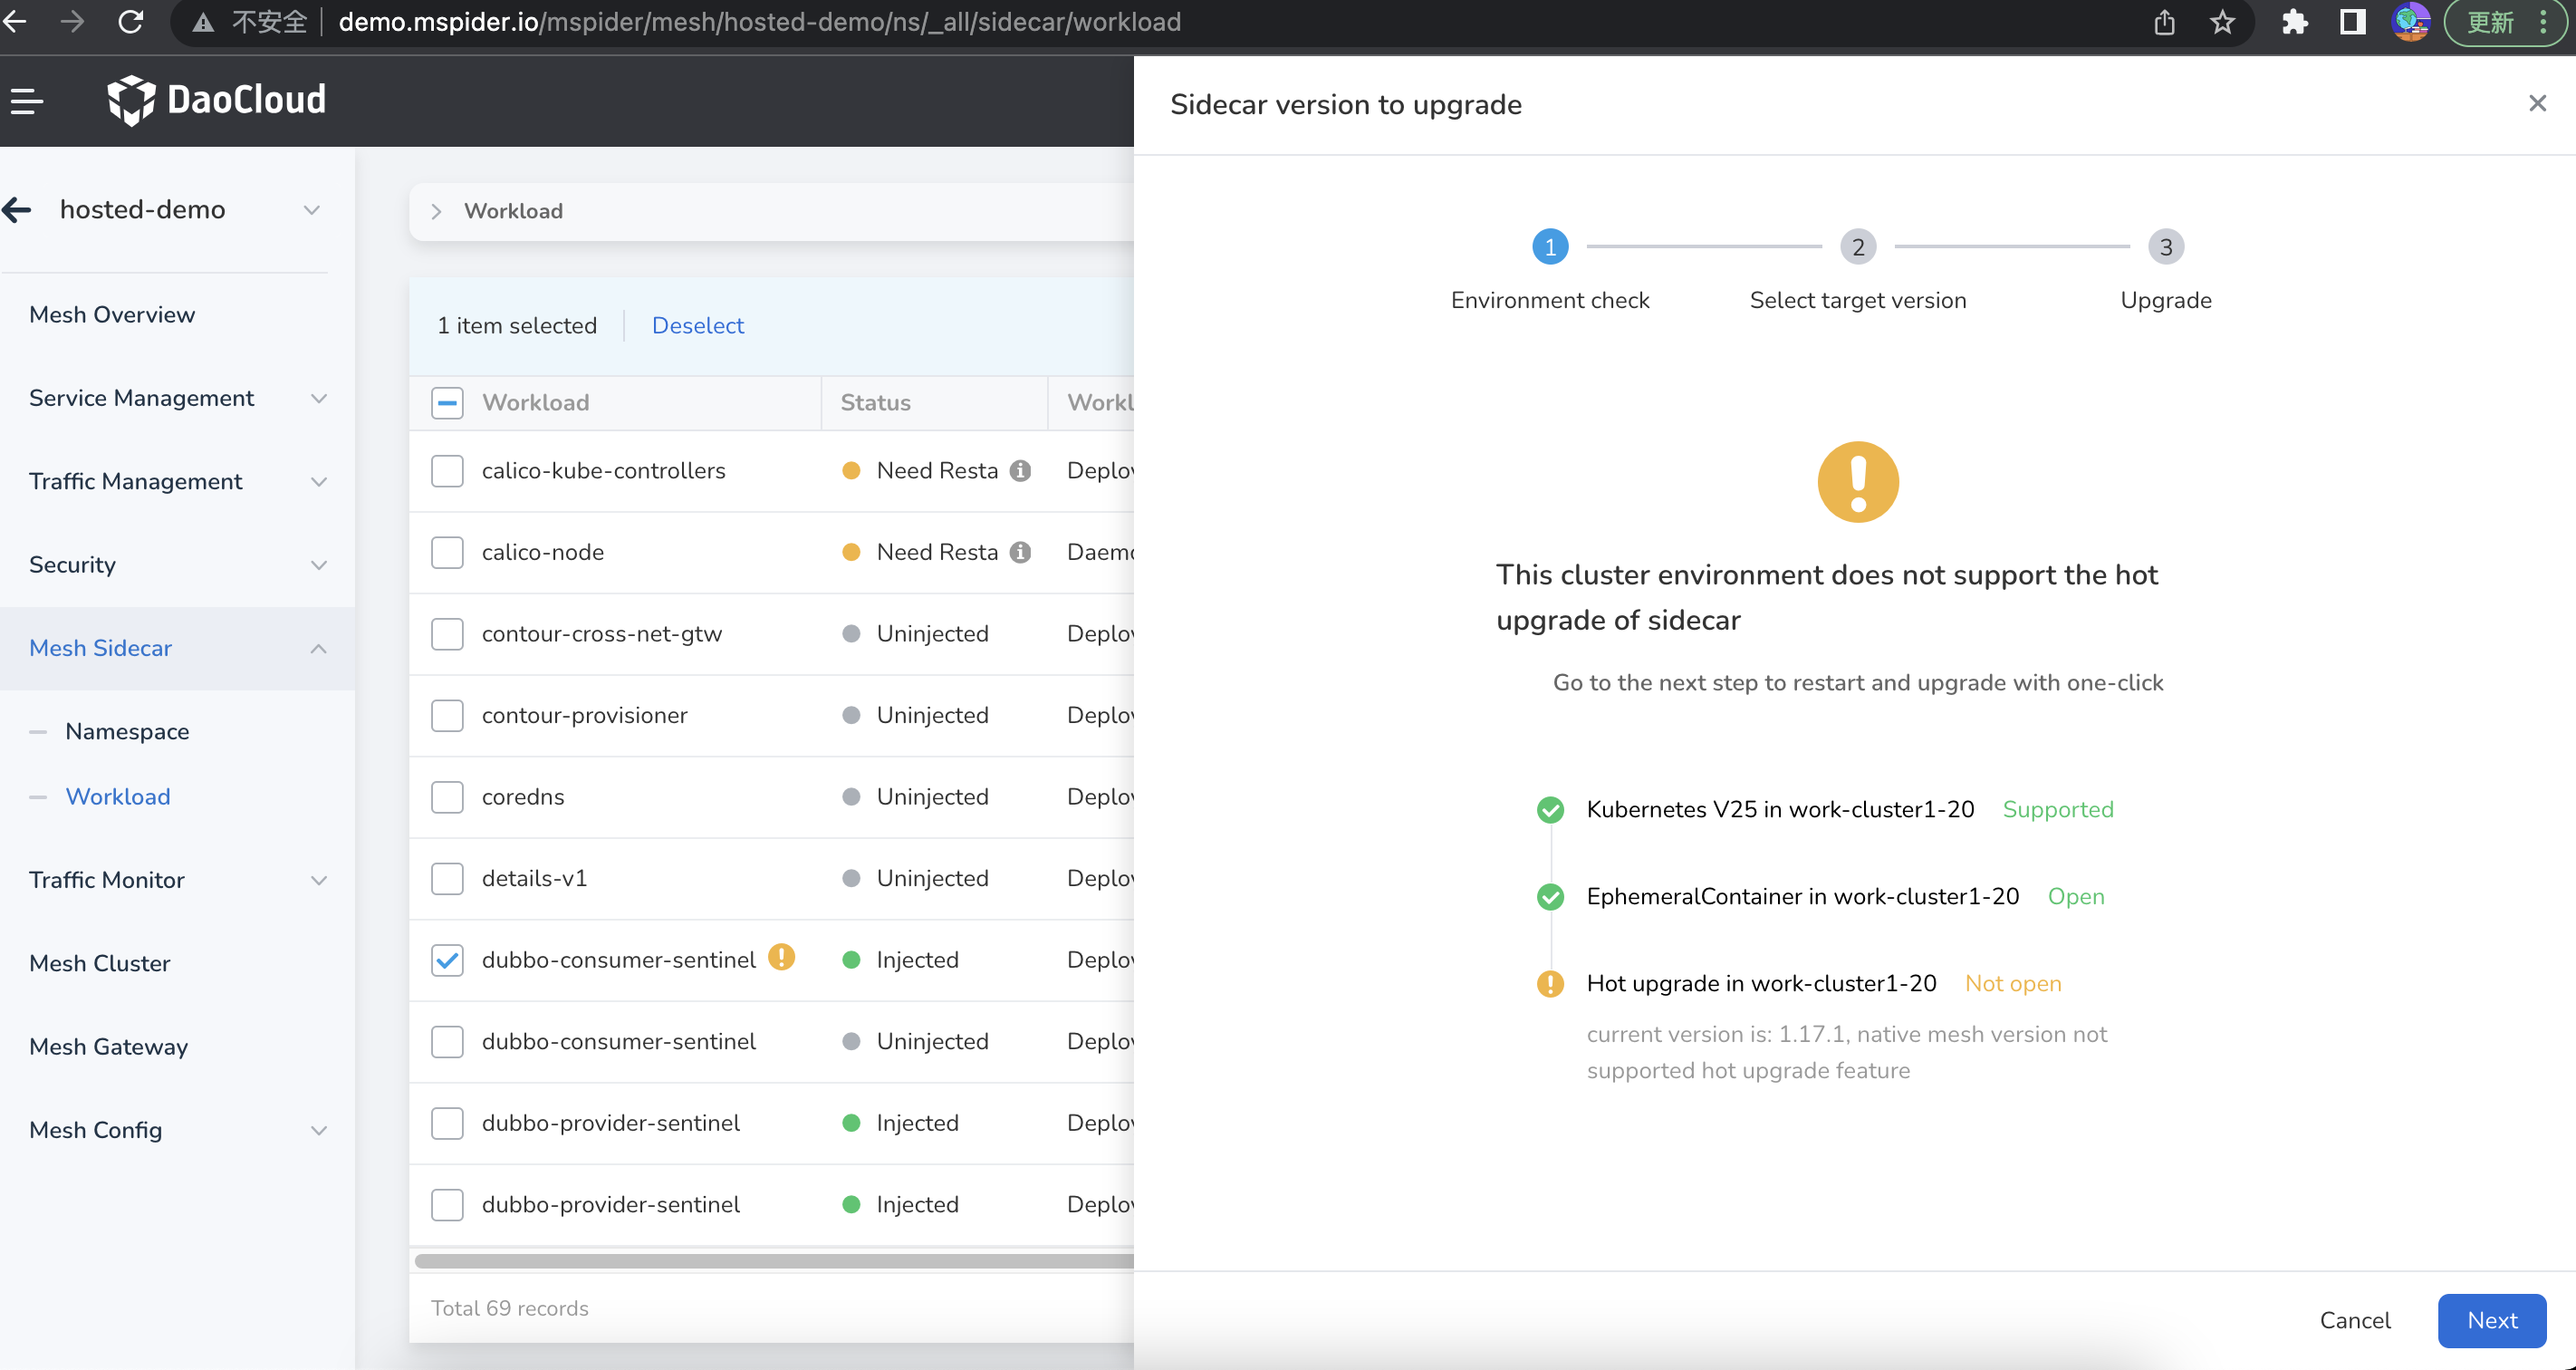Image resolution: width=2576 pixels, height=1370 pixels.
Task: Check contour-provisioner checkbox
Action: 447,716
